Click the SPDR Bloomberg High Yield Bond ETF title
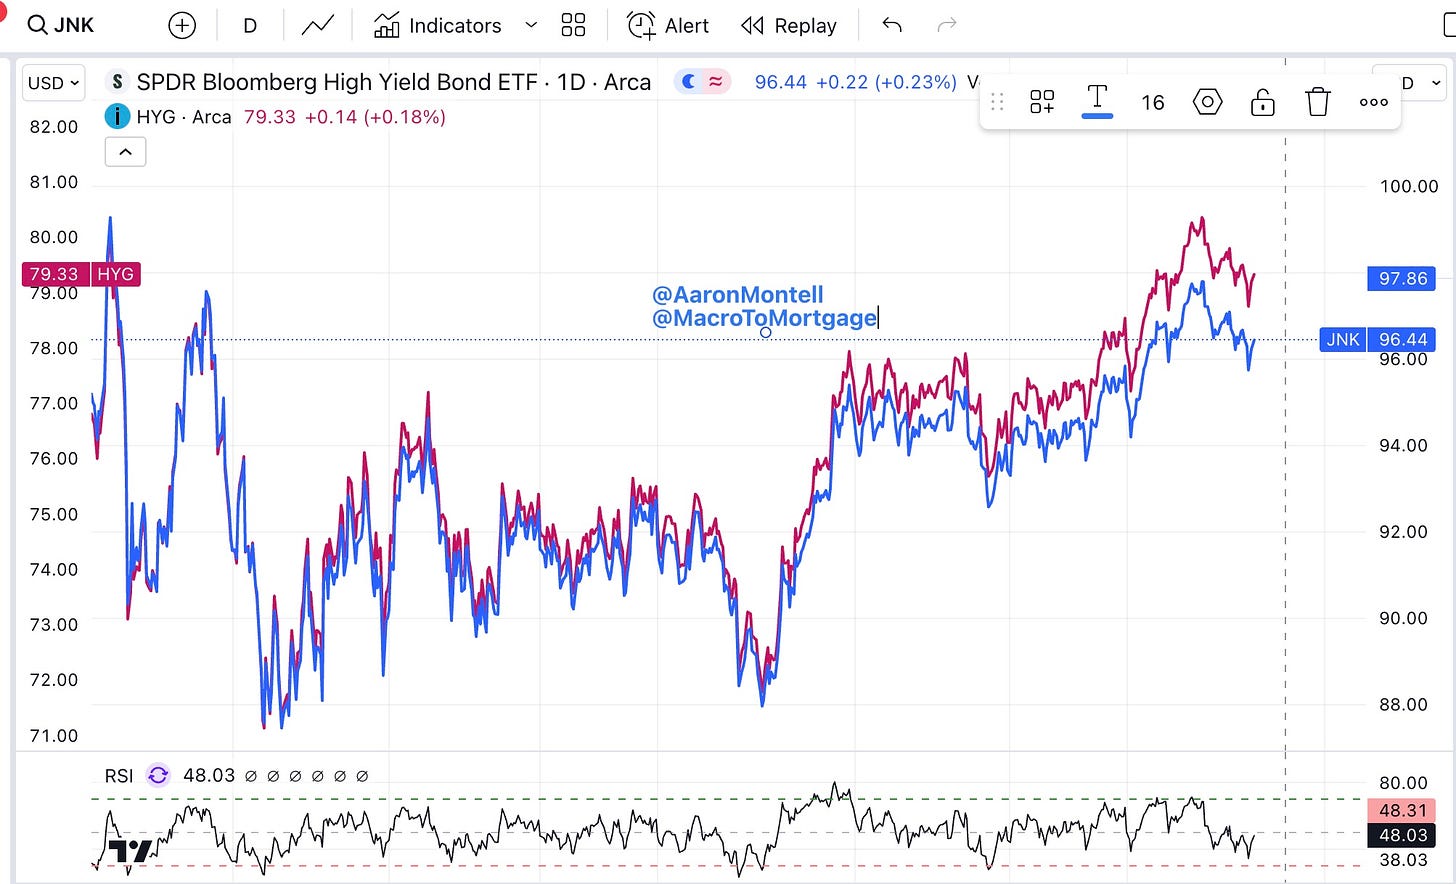 click(336, 82)
